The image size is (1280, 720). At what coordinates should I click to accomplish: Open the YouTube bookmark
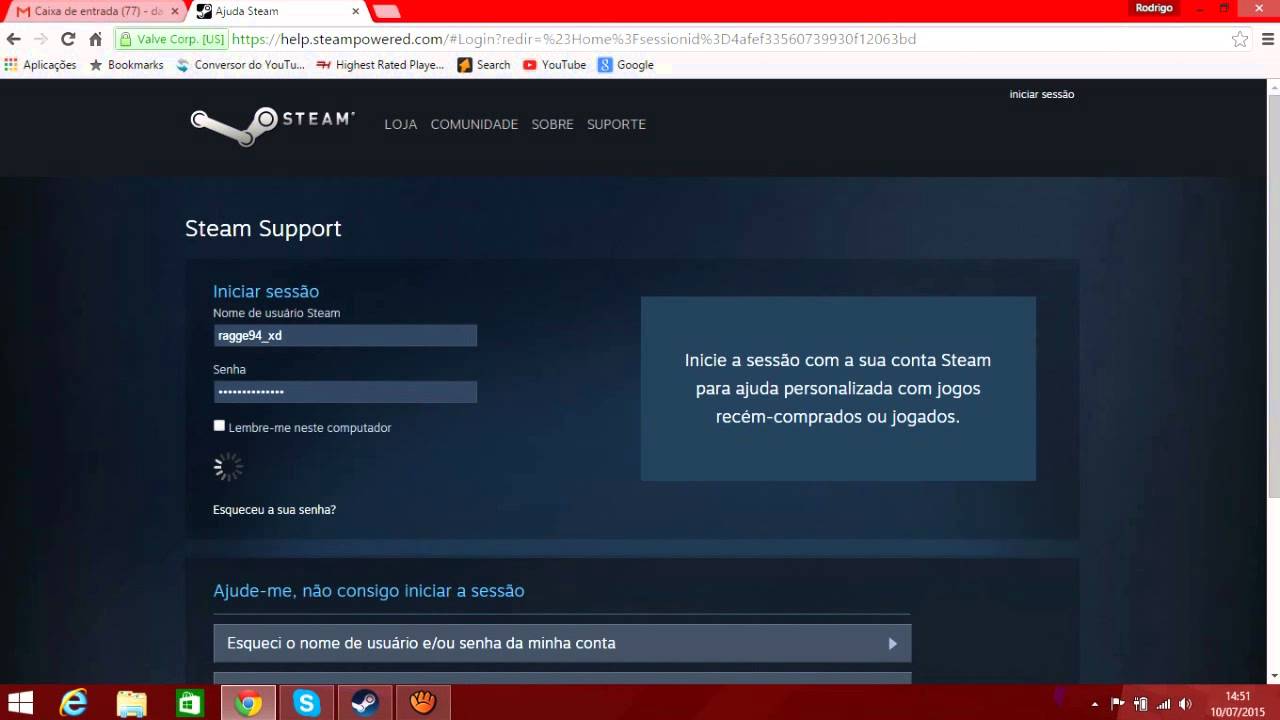555,65
